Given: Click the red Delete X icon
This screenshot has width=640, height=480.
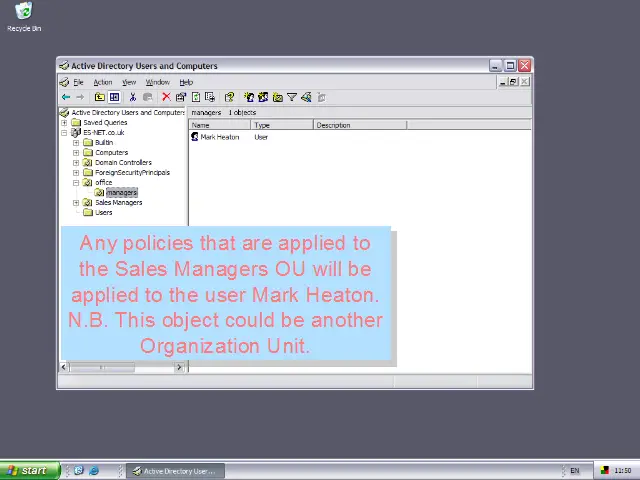Looking at the screenshot, I should [x=166, y=97].
